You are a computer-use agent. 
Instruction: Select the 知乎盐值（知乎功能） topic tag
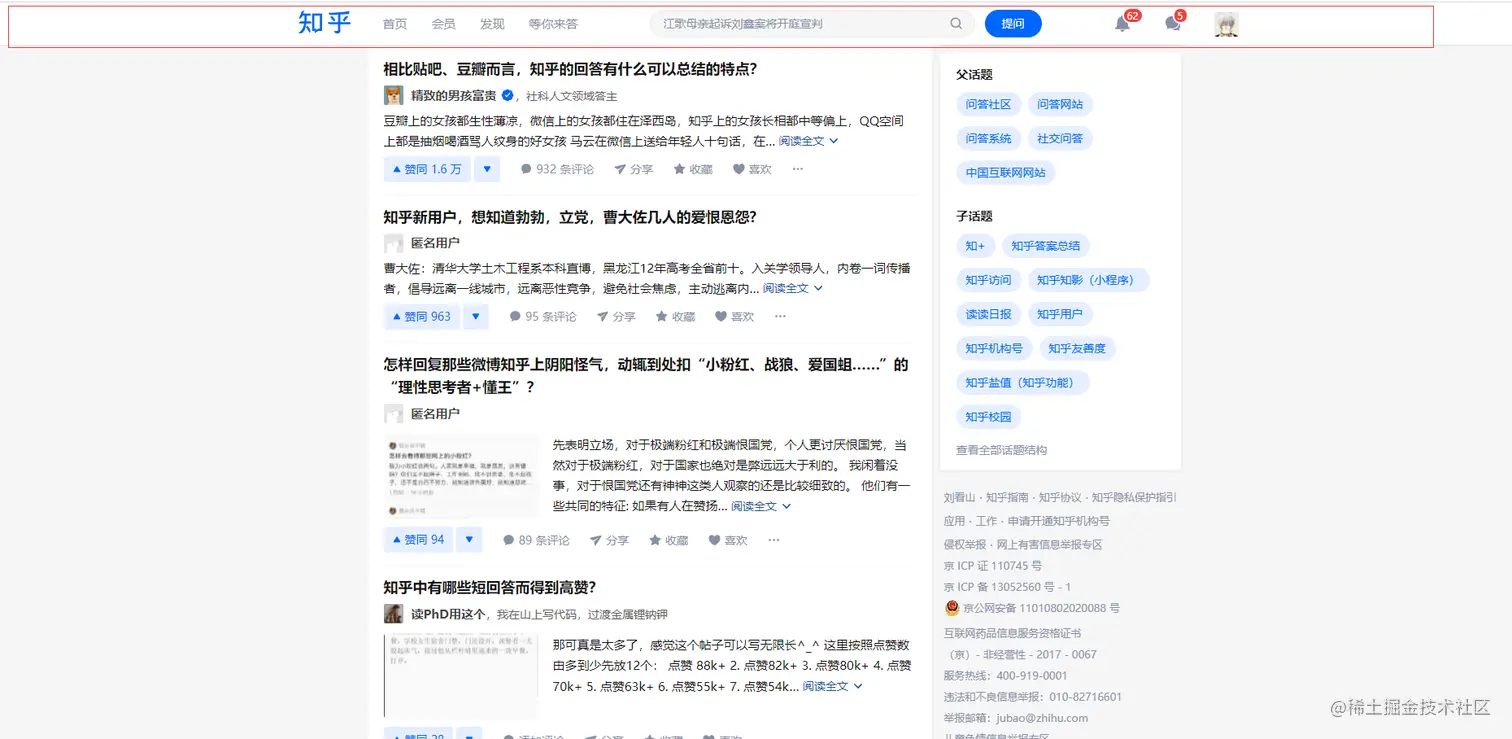pyautogui.click(x=1023, y=382)
